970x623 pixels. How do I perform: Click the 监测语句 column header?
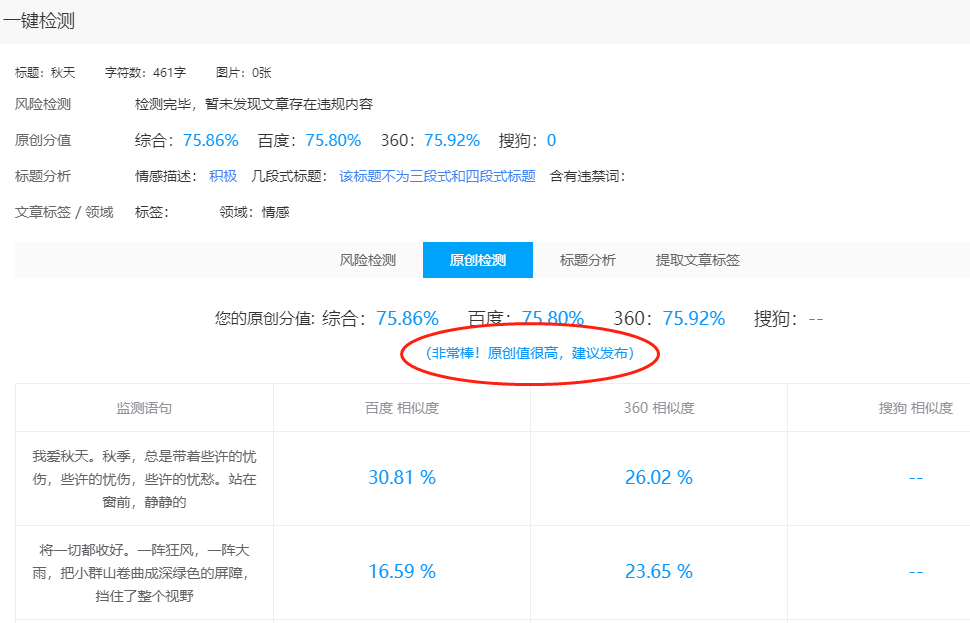(x=144, y=408)
